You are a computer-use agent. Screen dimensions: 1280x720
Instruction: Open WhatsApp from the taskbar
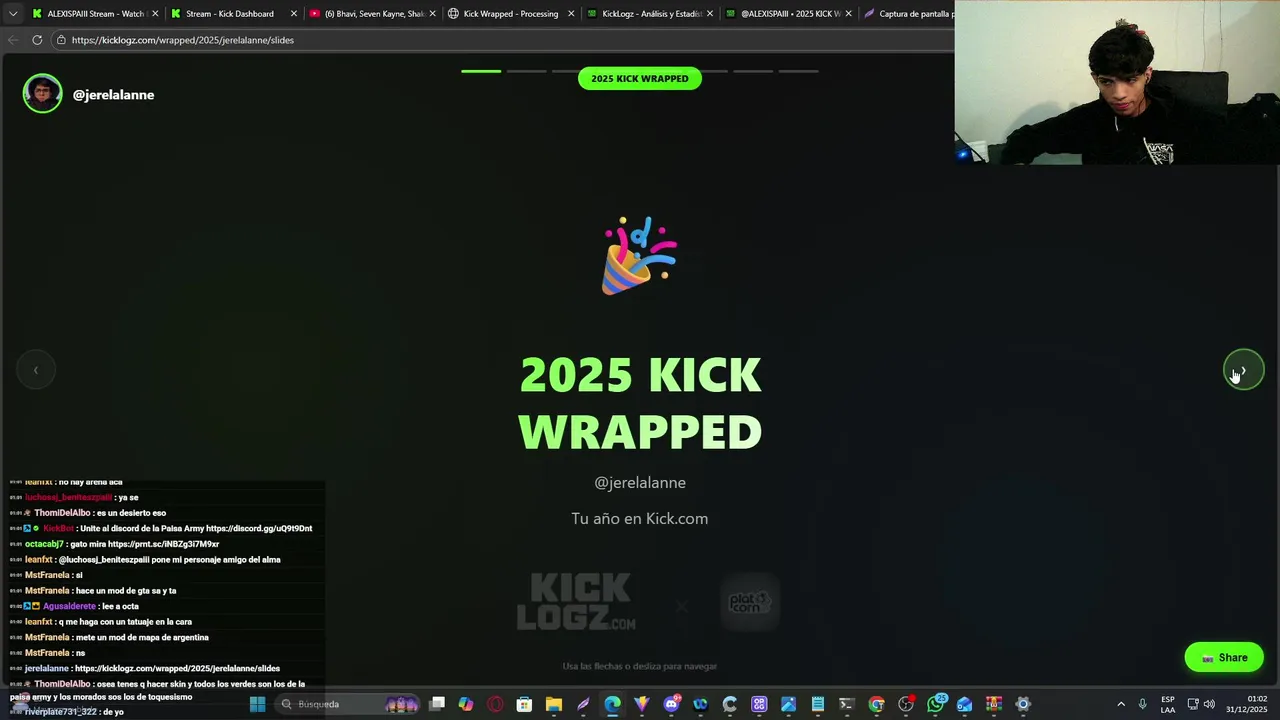point(935,704)
